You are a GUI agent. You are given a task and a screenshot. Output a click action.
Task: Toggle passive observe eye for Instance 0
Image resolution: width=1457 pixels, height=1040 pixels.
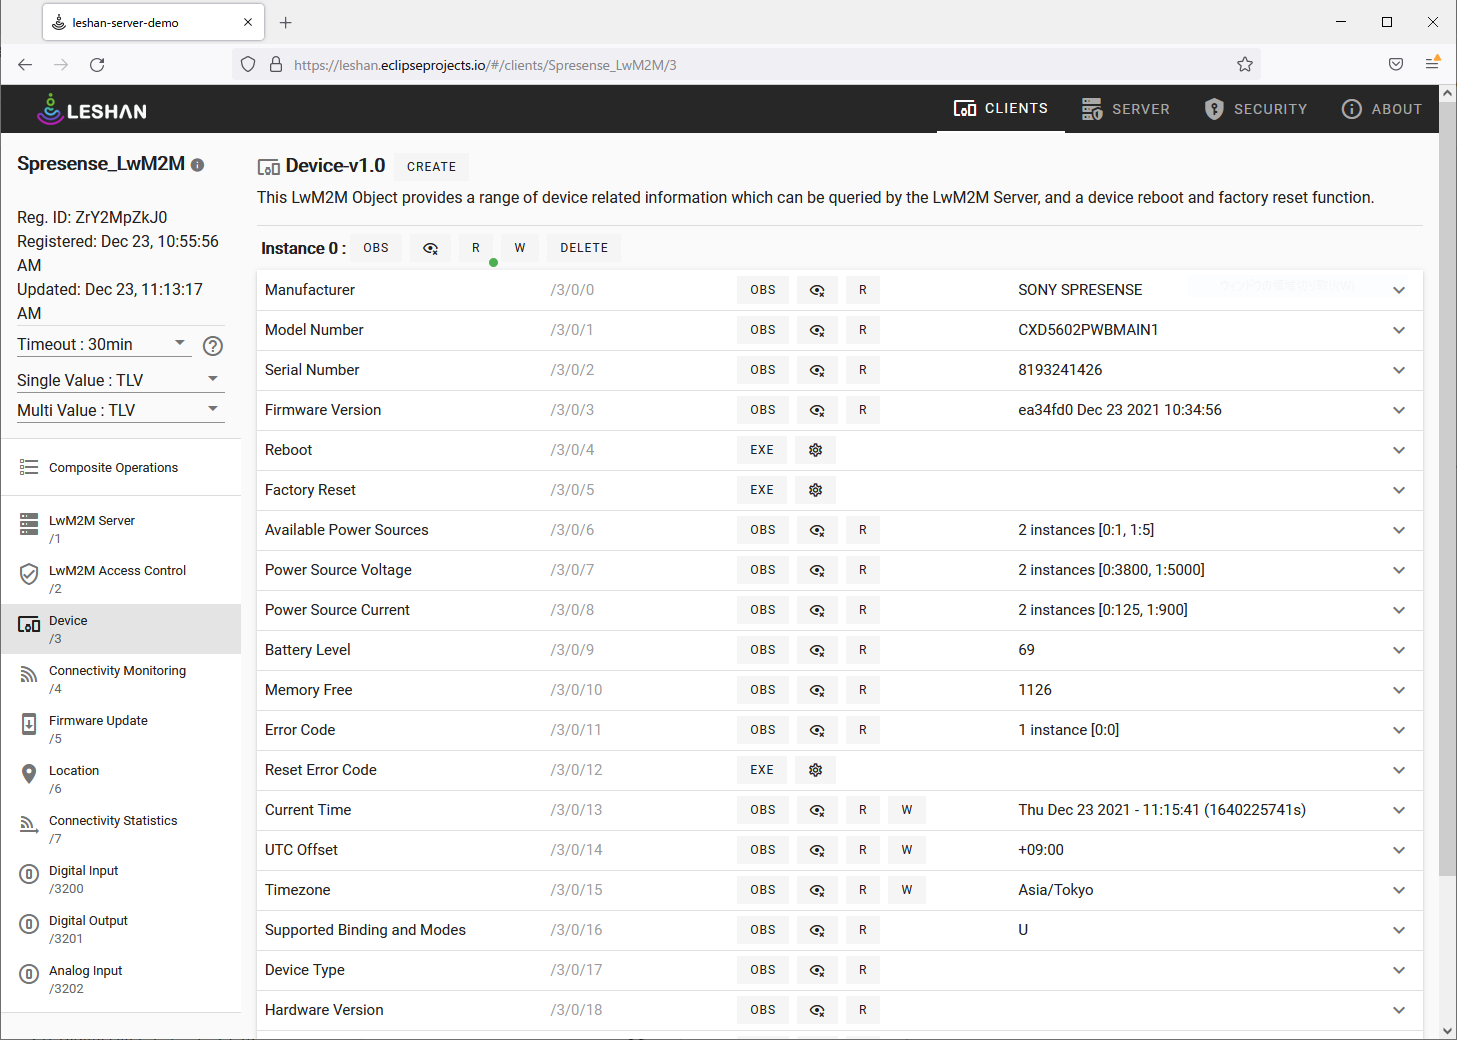pyautogui.click(x=430, y=248)
